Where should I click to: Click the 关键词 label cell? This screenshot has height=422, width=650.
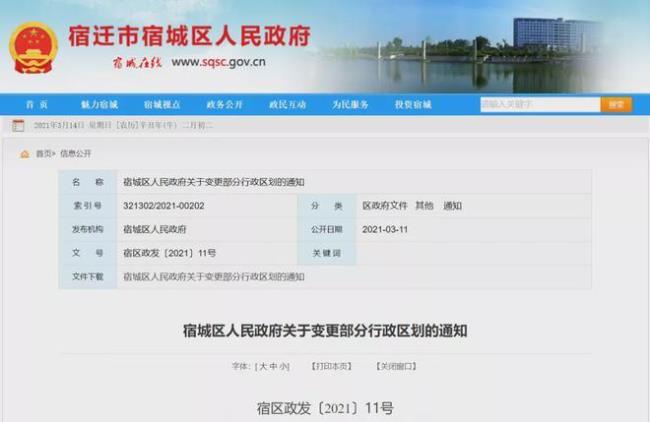(x=327, y=253)
